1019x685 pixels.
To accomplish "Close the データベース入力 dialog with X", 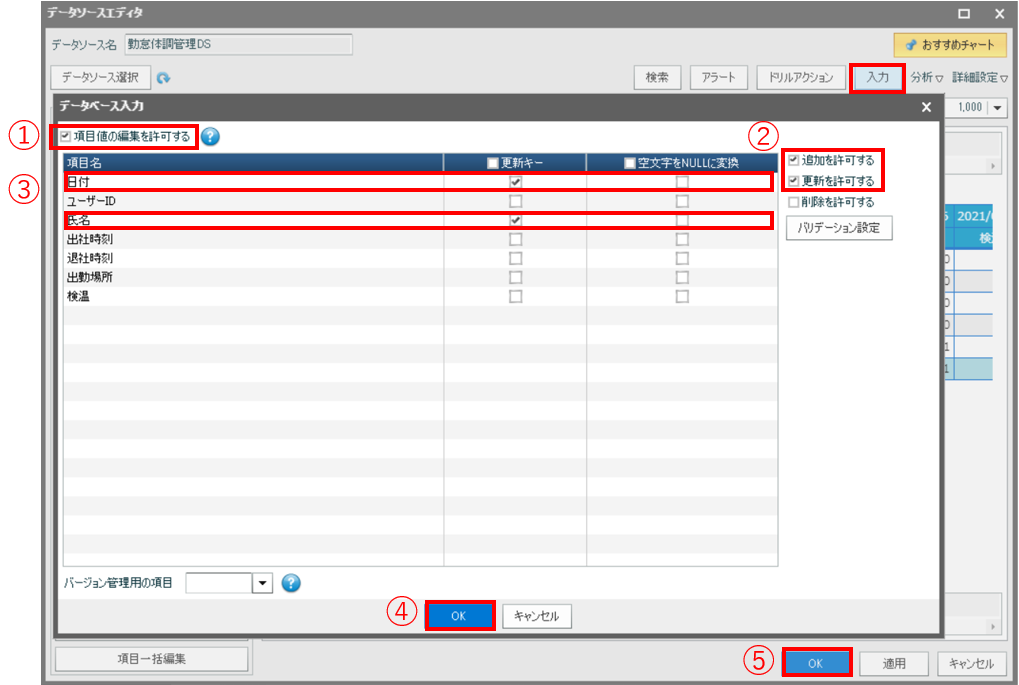I will [926, 107].
